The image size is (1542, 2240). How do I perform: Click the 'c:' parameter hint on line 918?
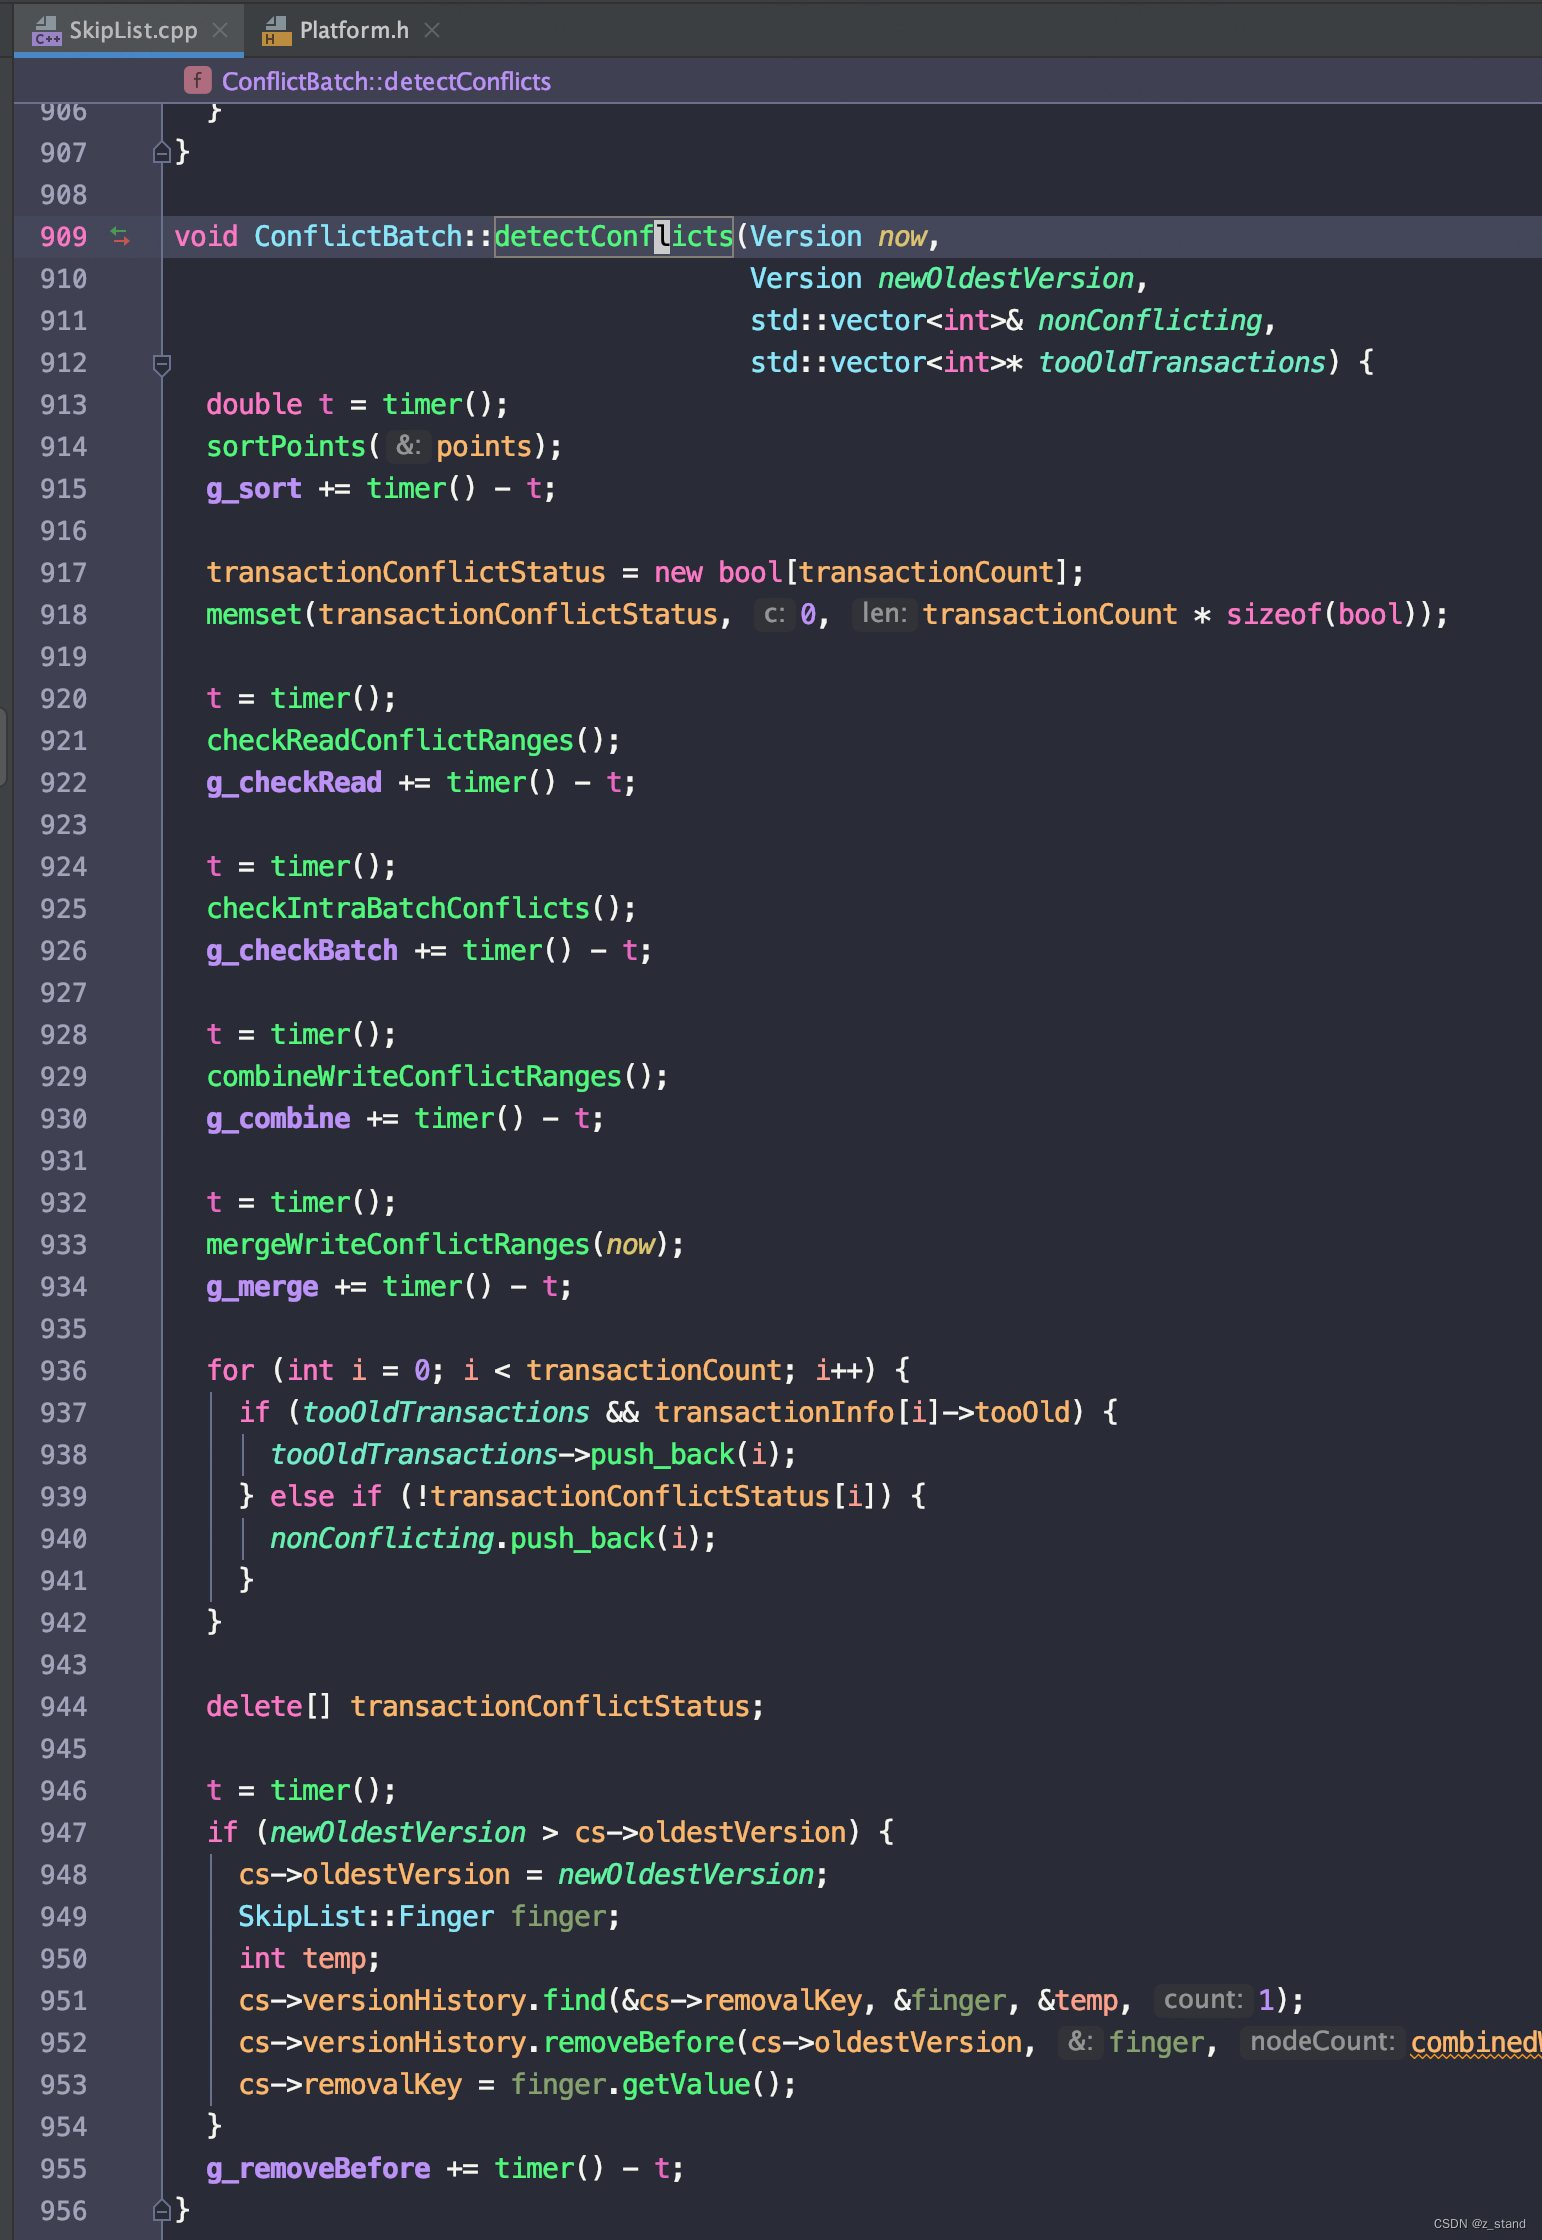[774, 614]
